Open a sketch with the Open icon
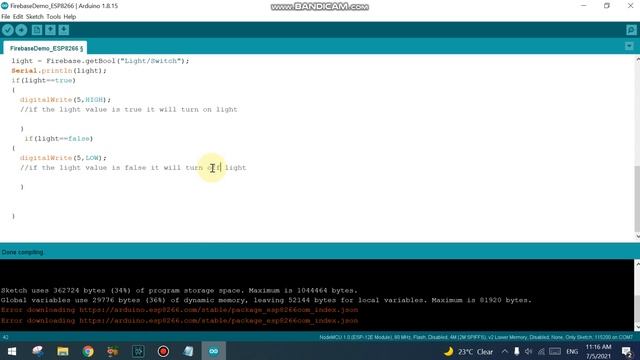 50,30
